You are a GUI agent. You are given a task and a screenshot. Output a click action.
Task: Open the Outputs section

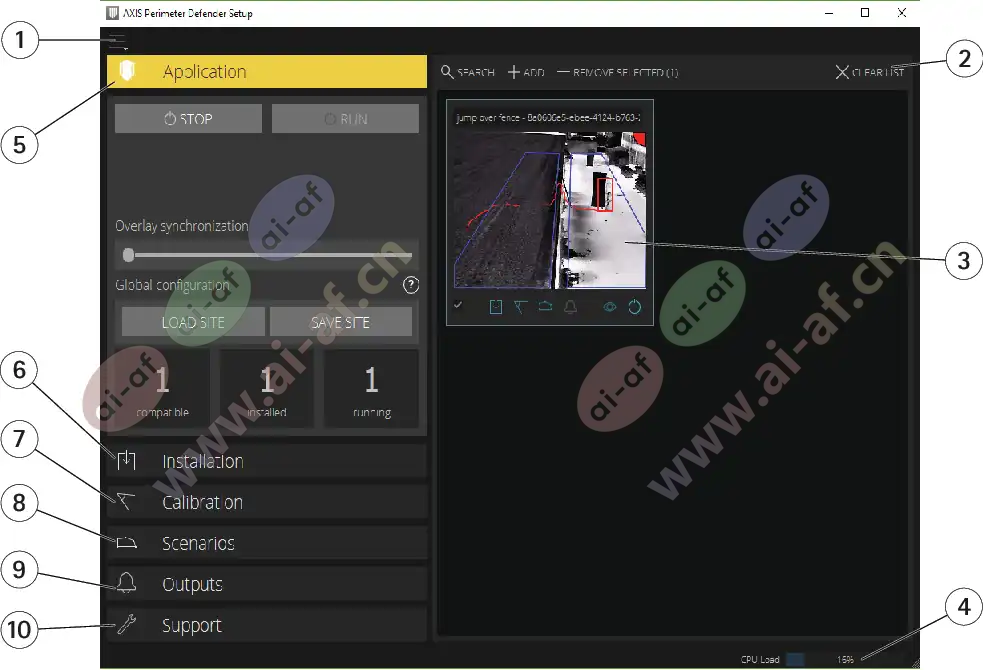[x=267, y=584]
